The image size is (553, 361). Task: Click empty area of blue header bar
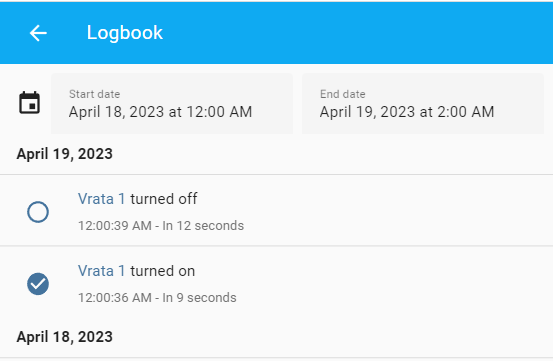pos(353,33)
